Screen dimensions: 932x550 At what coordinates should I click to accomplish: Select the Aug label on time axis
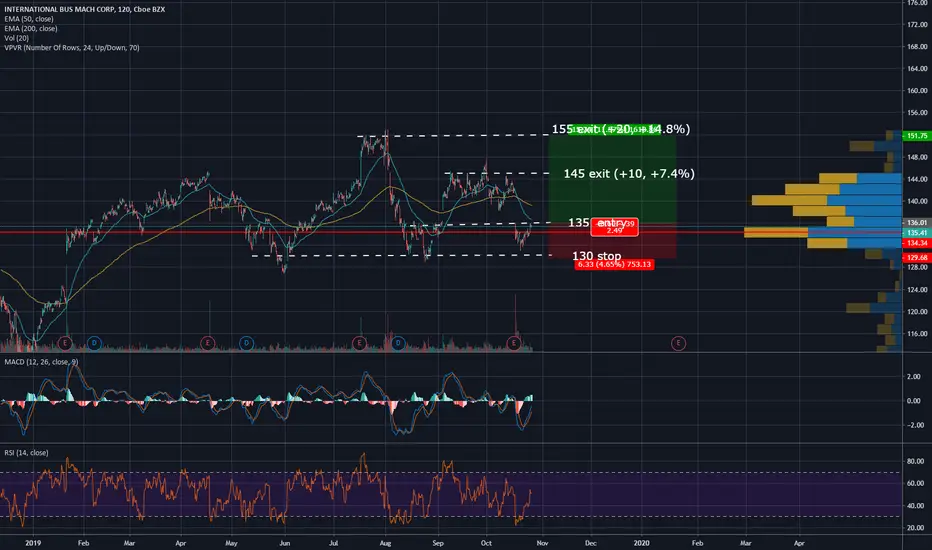pos(385,543)
